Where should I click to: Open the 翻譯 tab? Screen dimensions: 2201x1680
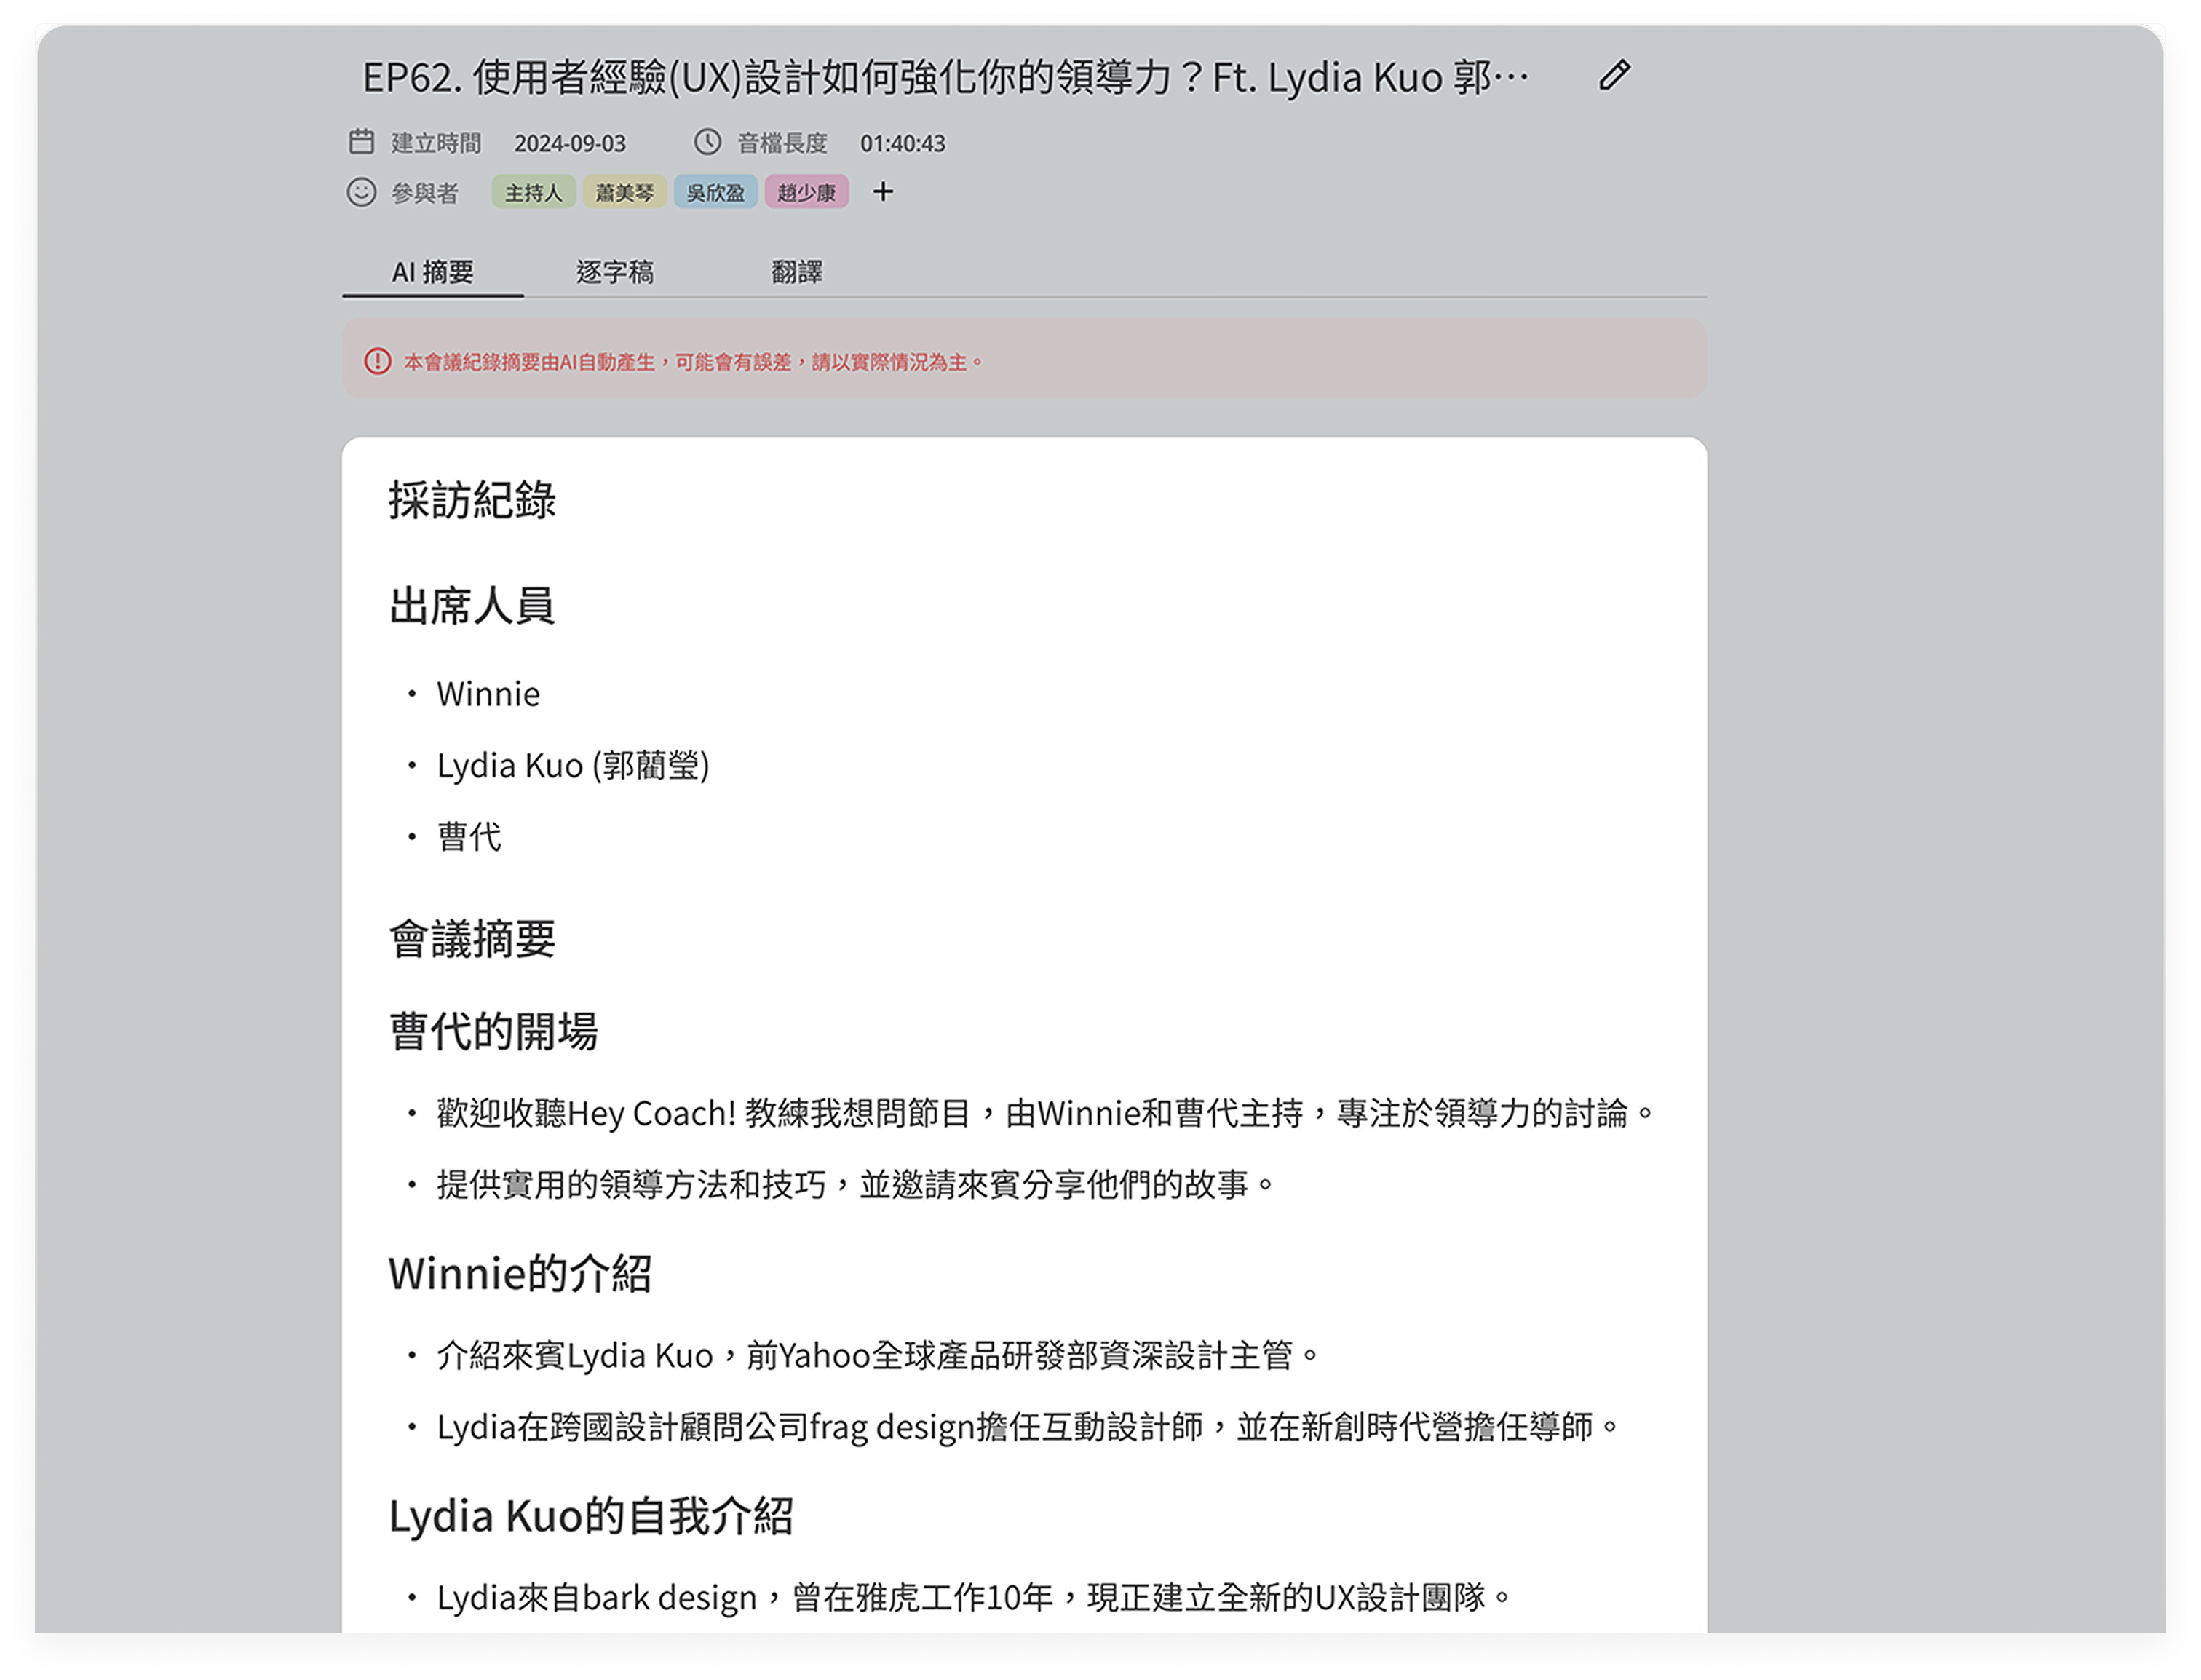point(797,271)
